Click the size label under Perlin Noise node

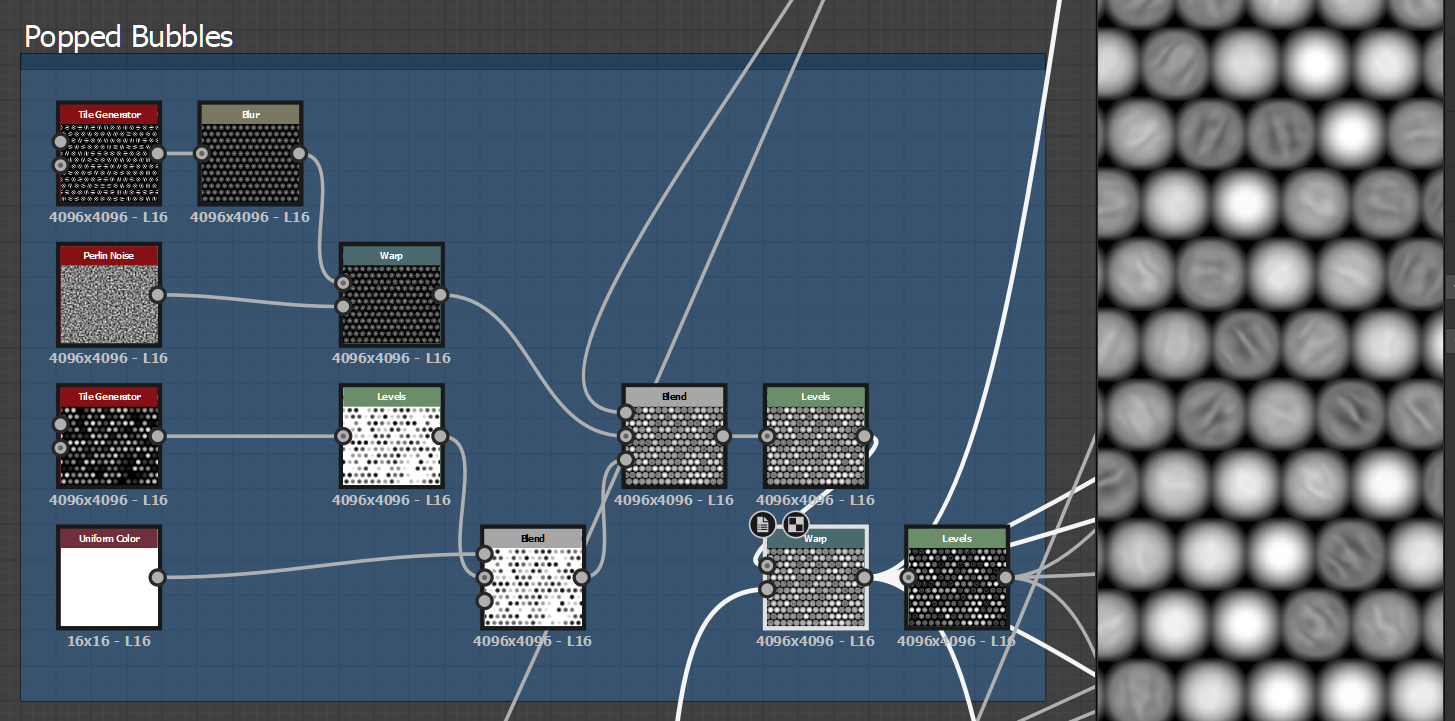(x=108, y=357)
